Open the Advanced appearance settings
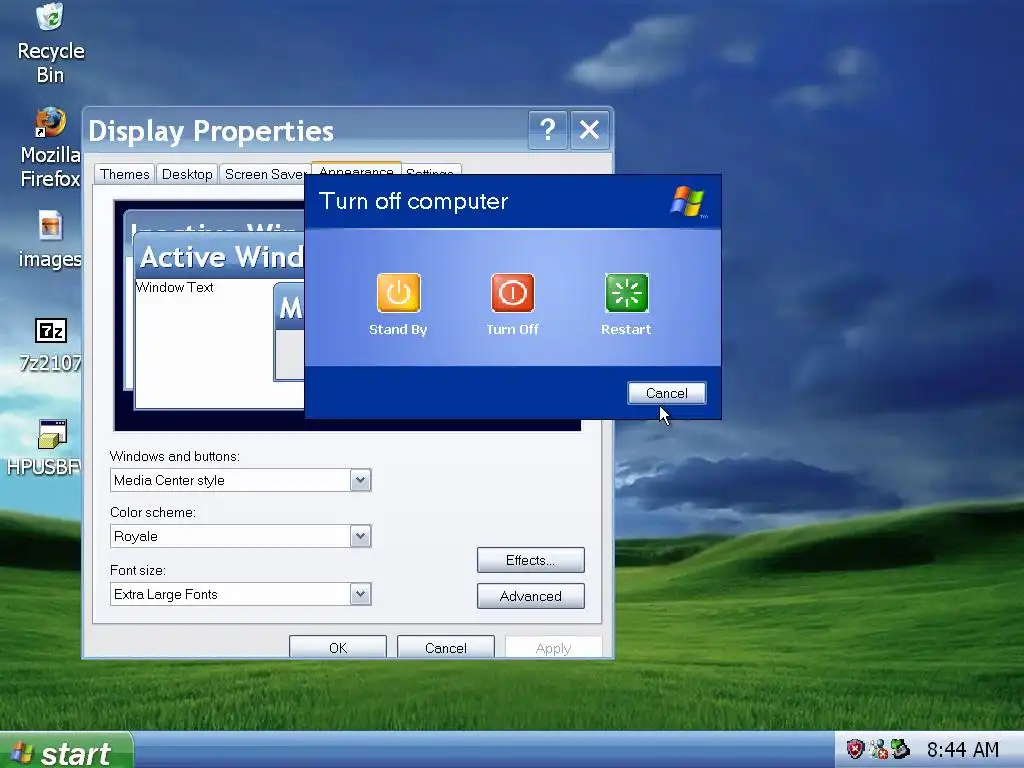Image resolution: width=1024 pixels, height=768 pixels. click(x=530, y=596)
